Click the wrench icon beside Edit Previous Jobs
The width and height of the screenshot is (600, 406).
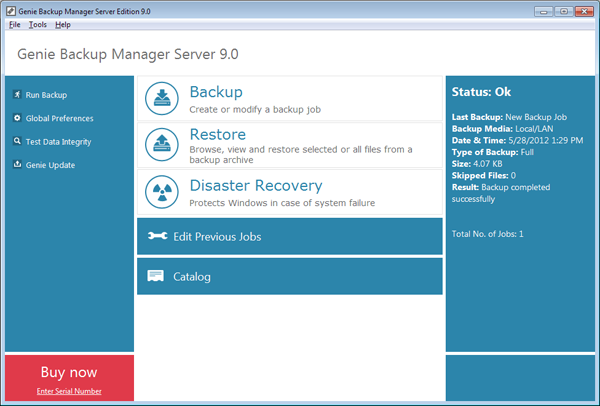pos(157,236)
